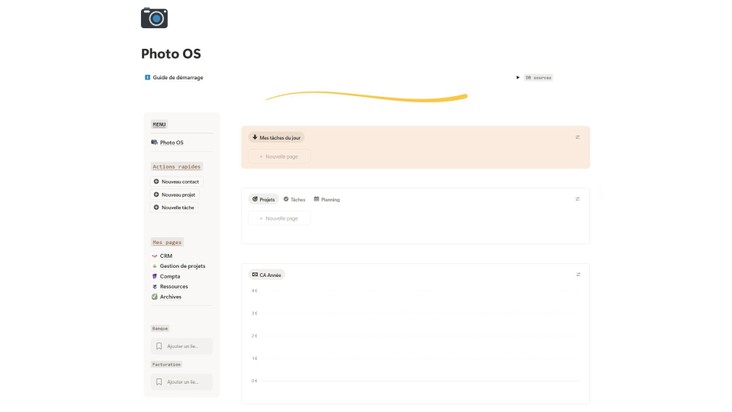The image size is (732, 412).
Task: Switch to the Planning tab
Action: pos(327,199)
